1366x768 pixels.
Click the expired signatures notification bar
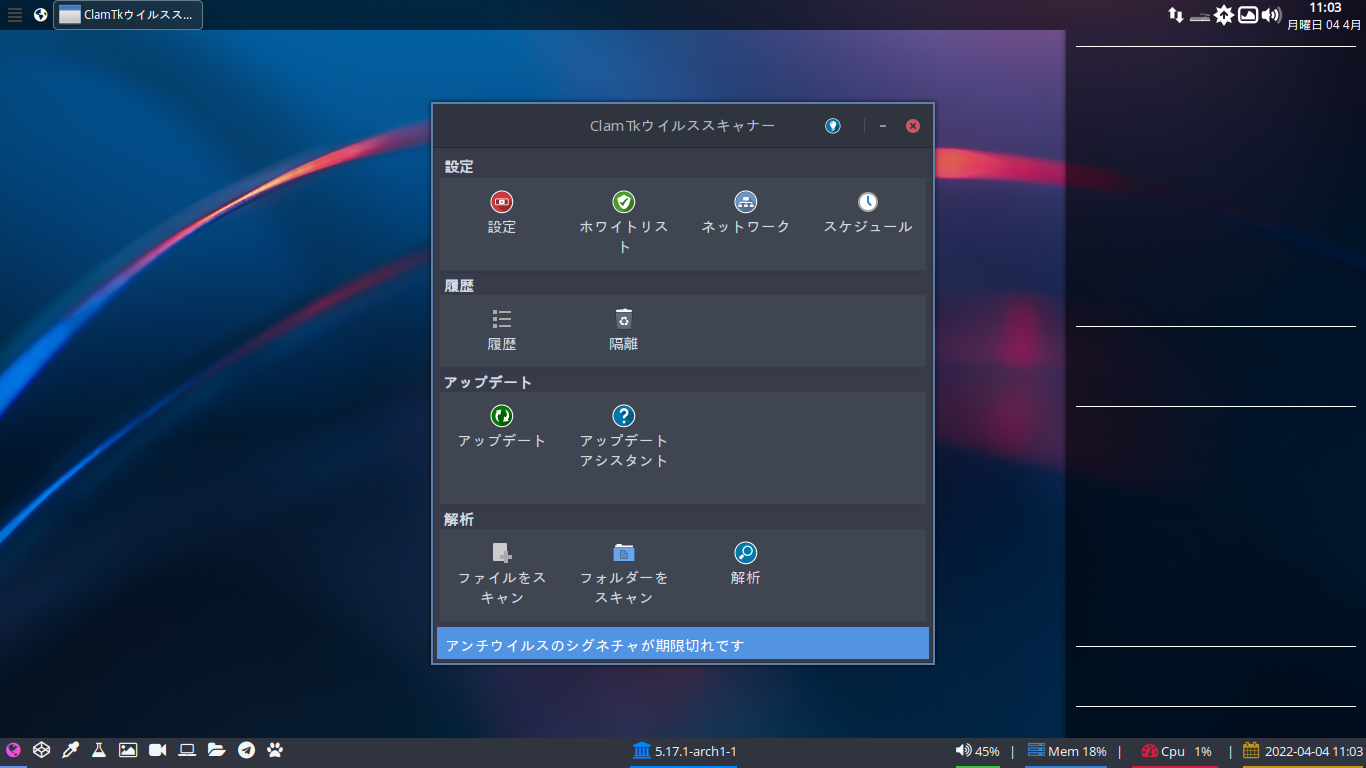click(x=683, y=644)
